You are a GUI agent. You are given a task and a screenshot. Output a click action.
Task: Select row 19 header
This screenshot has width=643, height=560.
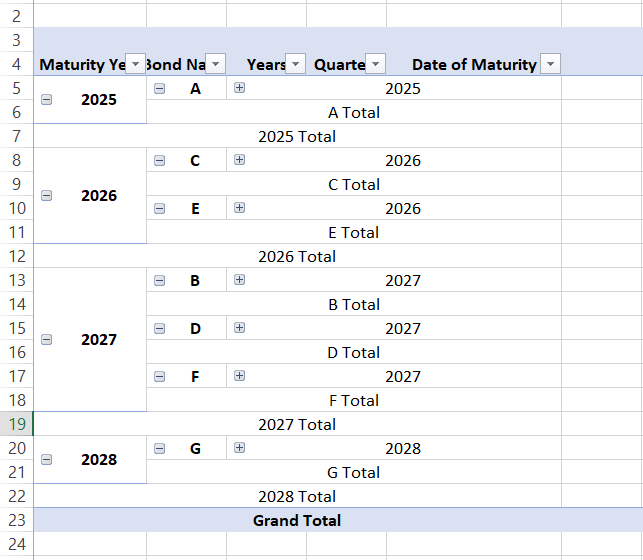16,424
